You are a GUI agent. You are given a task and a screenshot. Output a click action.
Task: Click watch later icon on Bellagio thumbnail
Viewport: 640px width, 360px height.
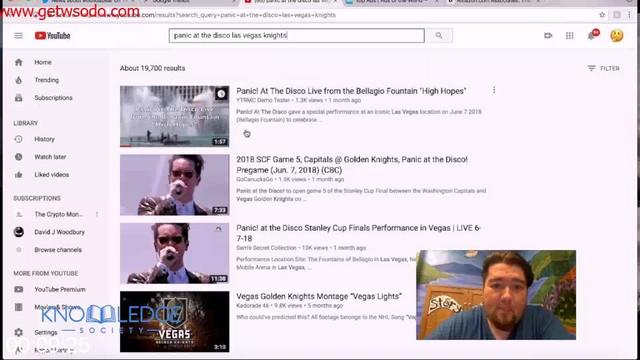click(x=221, y=94)
